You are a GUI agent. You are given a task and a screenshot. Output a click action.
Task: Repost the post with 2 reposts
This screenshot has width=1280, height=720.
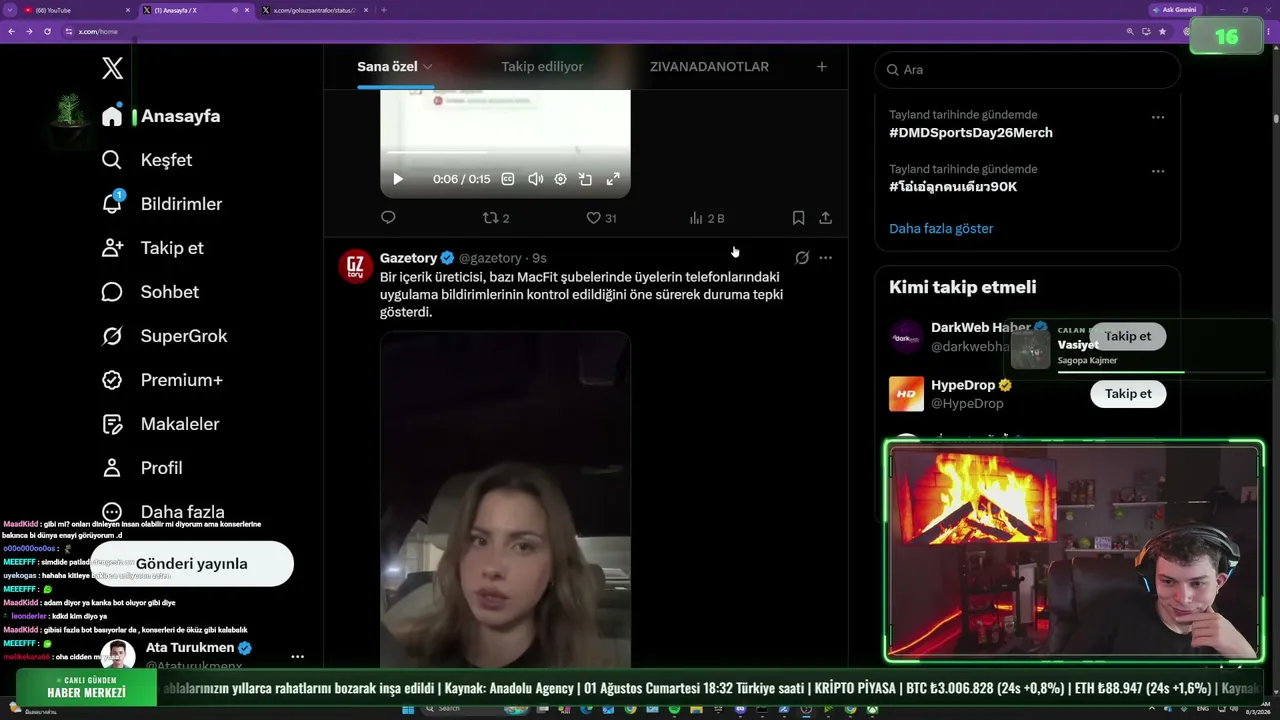tap(496, 218)
